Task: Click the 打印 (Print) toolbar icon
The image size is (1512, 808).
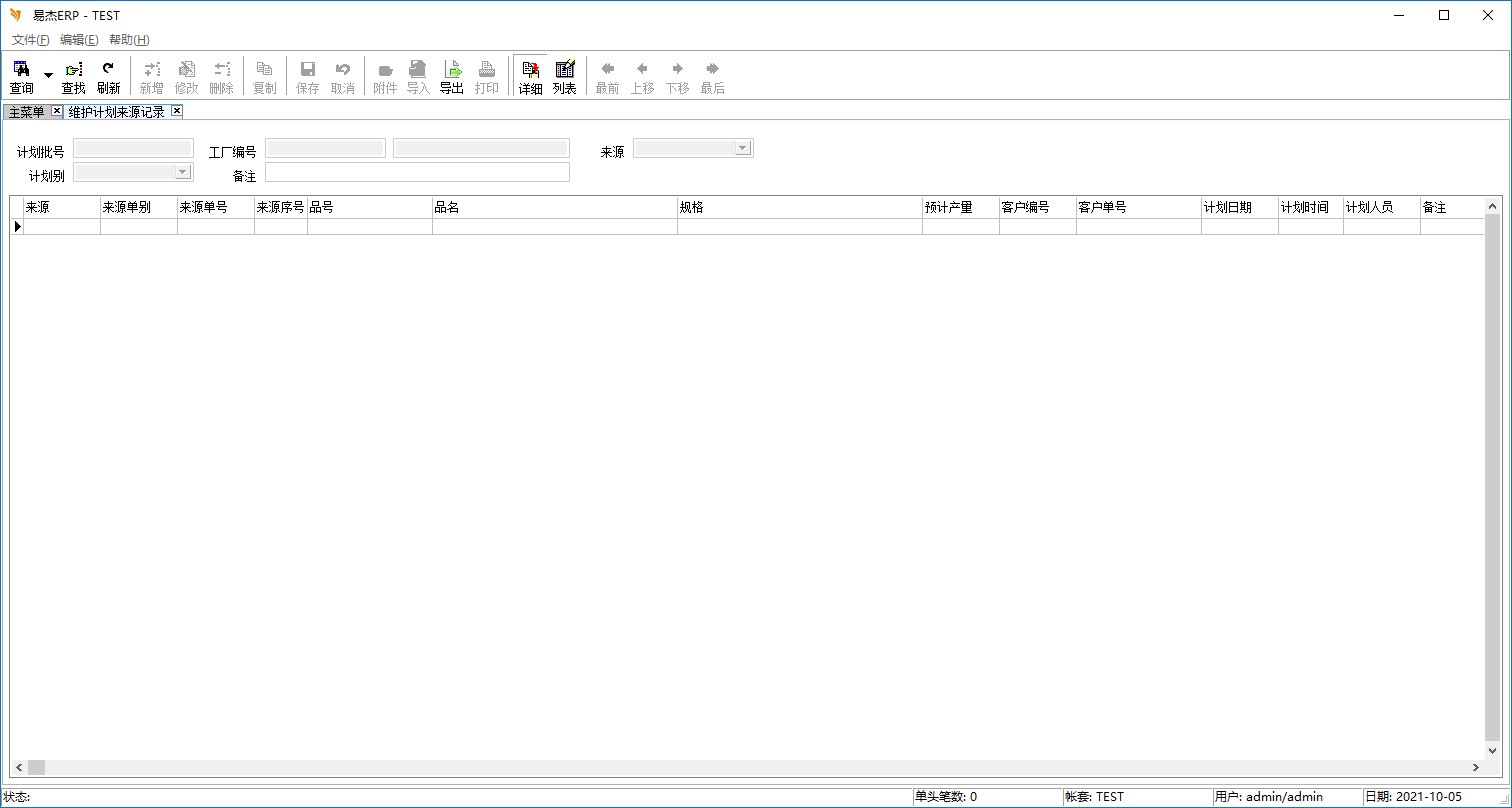Action: [487, 76]
